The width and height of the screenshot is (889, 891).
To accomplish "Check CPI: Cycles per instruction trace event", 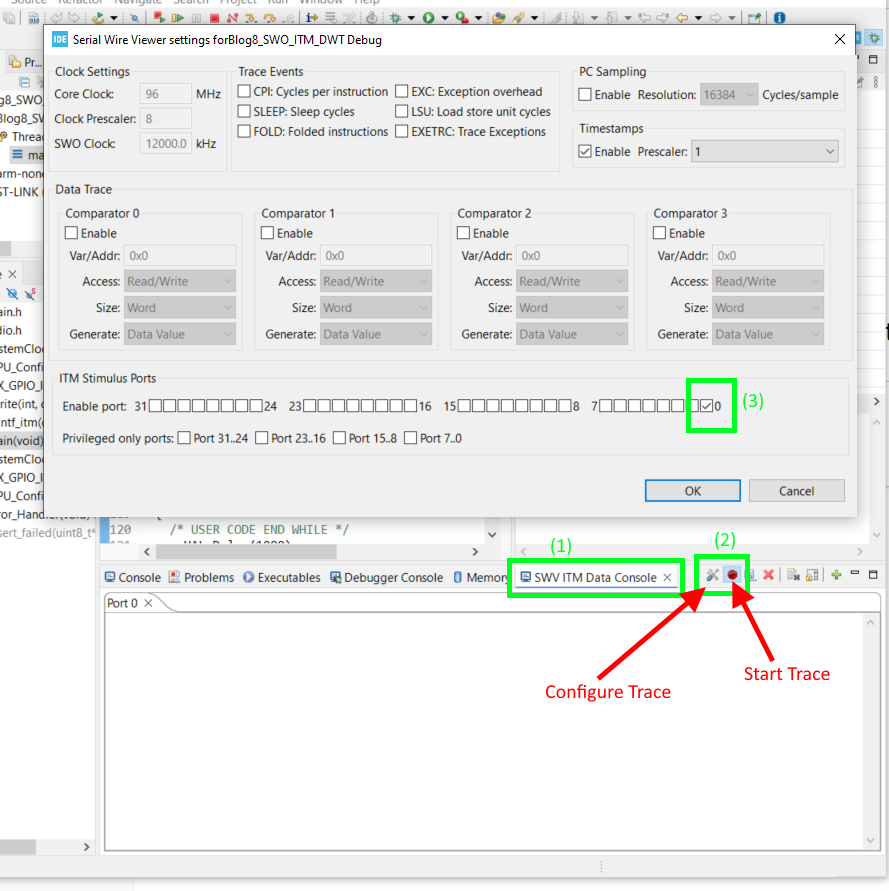I will pos(242,91).
